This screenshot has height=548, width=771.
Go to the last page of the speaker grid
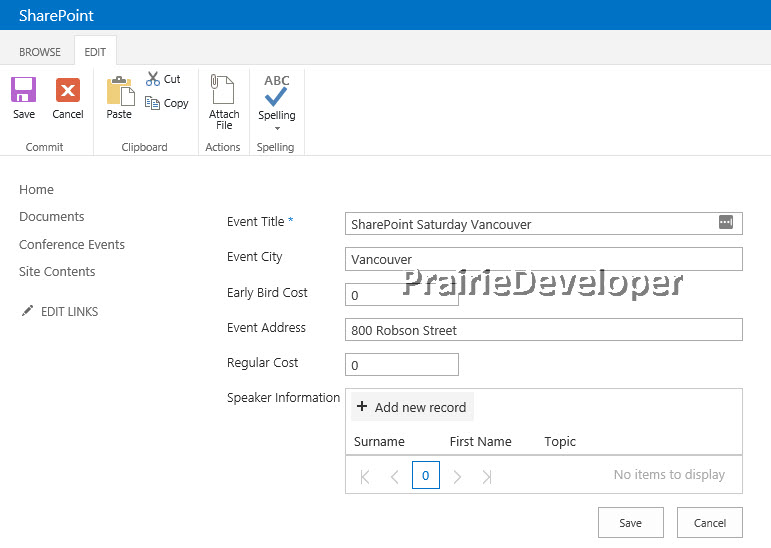click(487, 476)
